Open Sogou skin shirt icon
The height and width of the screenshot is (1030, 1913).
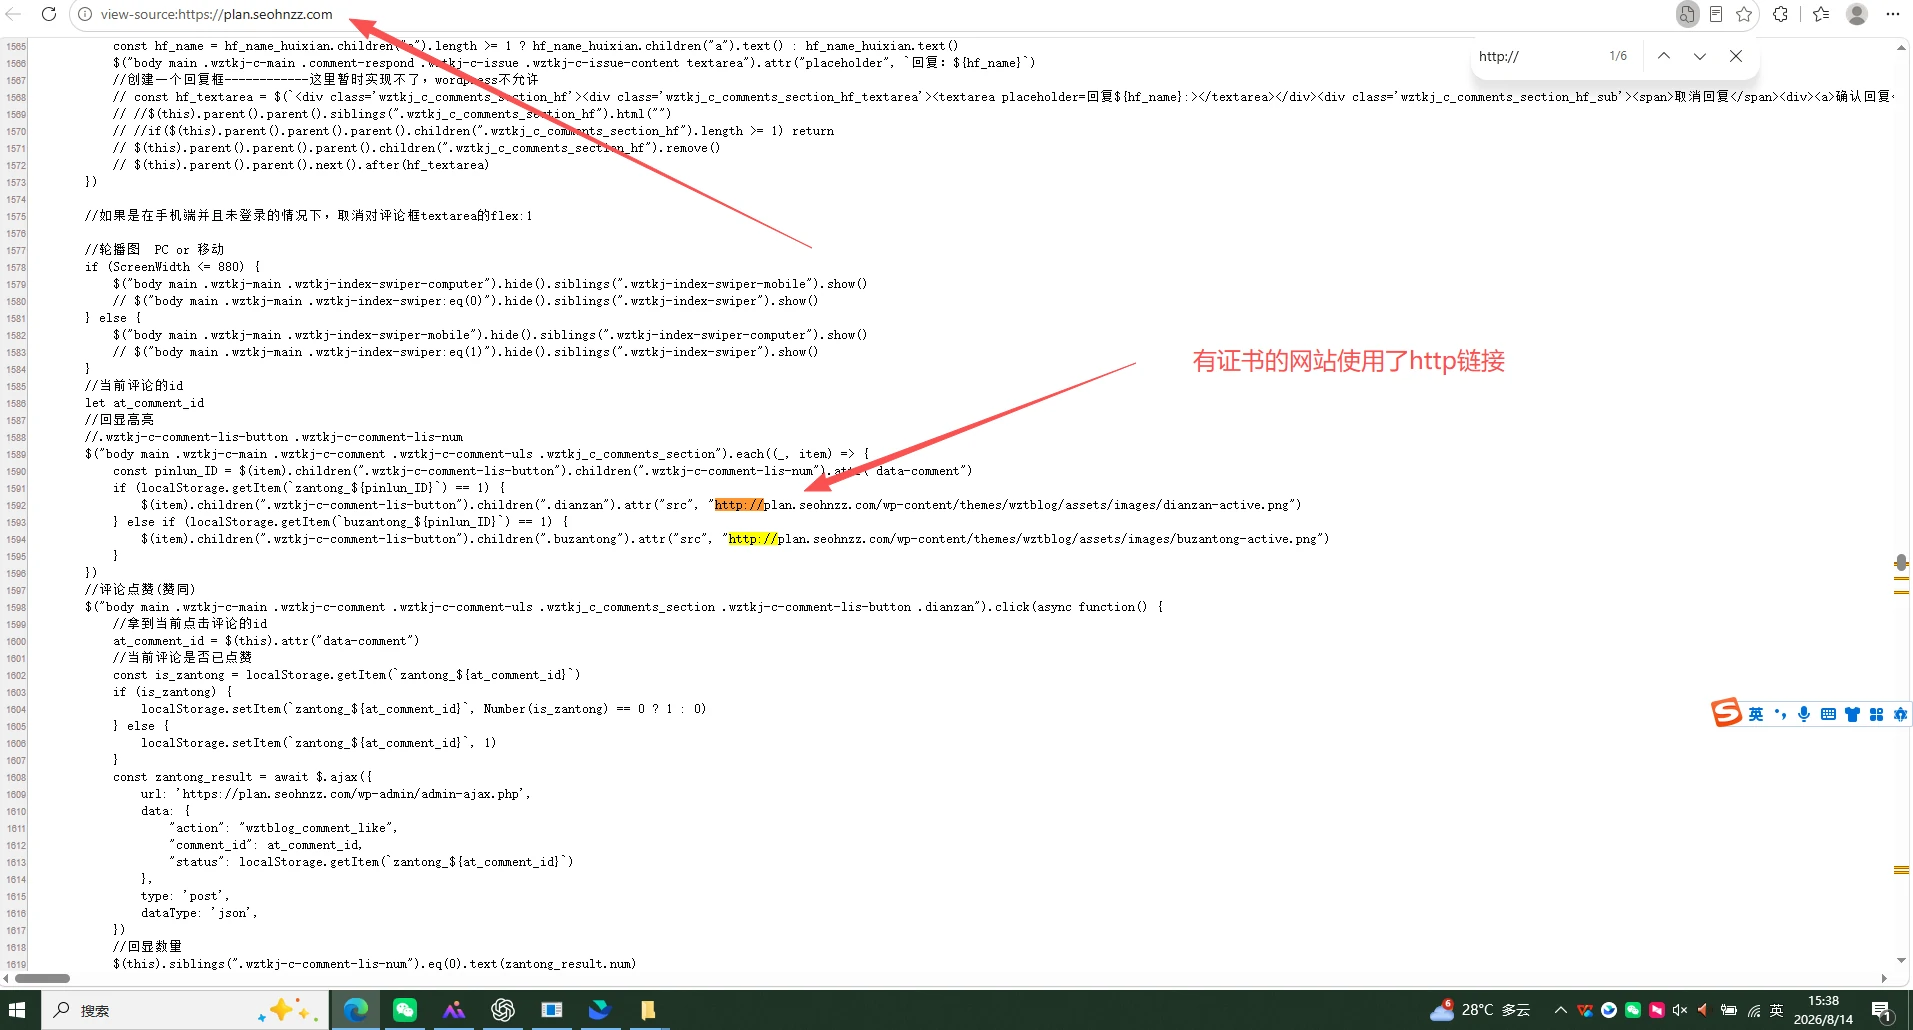[x=1852, y=714]
